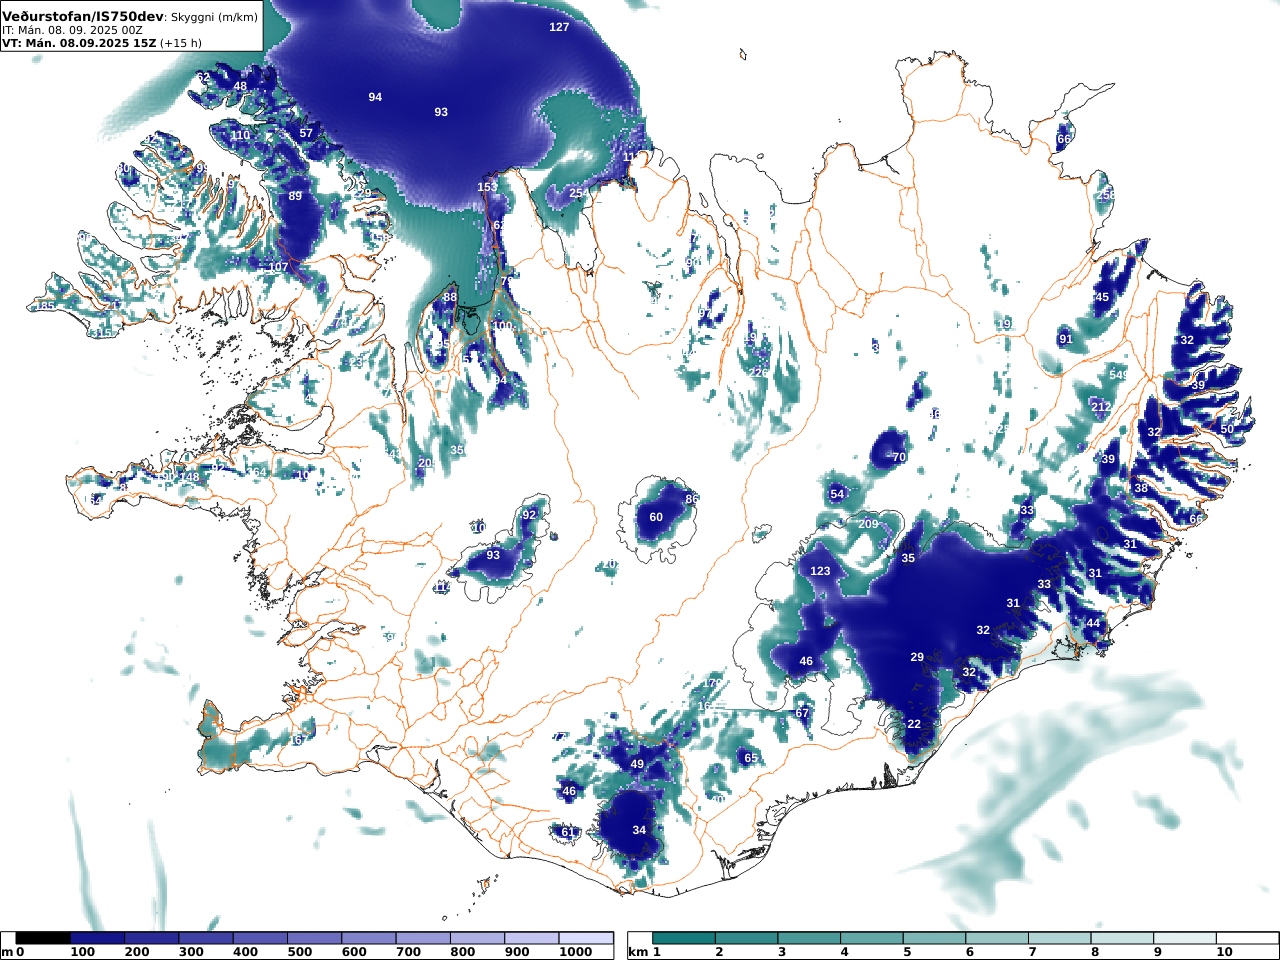
Task: Click the map value 61
Action: 568,832
